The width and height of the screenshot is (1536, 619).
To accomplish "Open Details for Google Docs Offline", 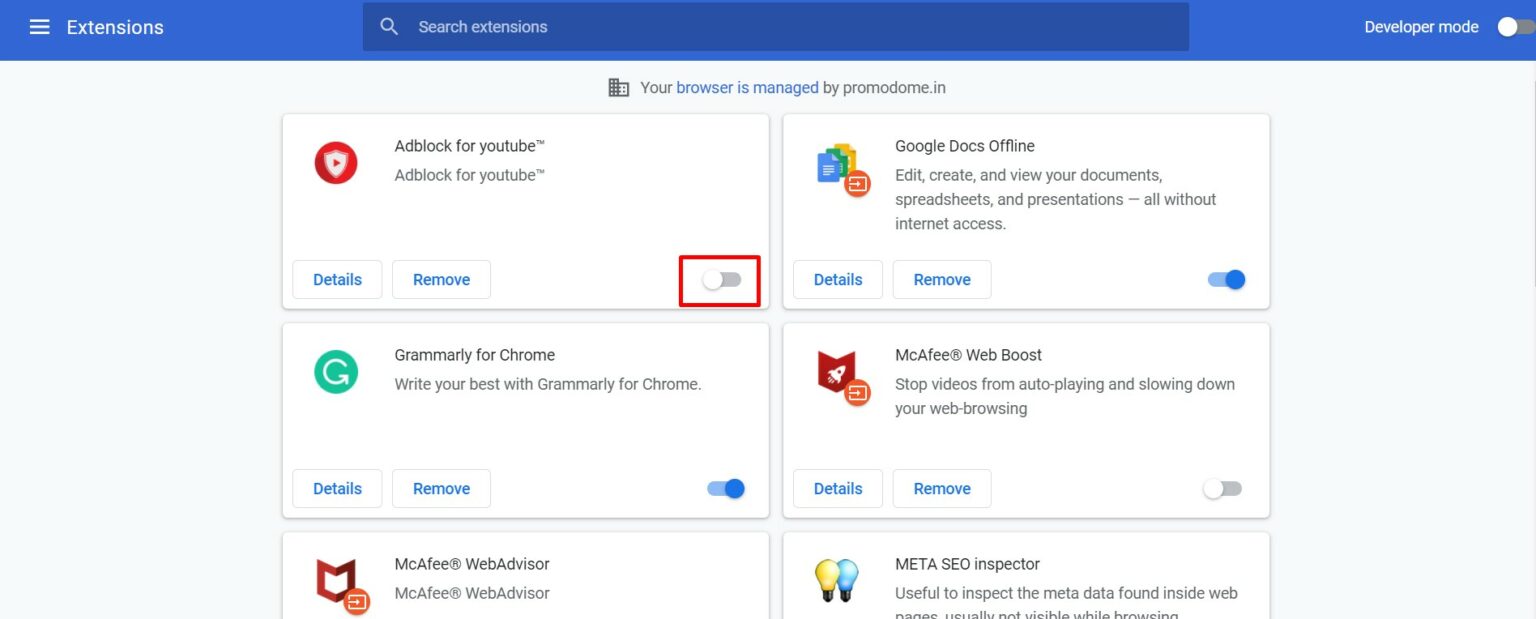I will [x=837, y=280].
